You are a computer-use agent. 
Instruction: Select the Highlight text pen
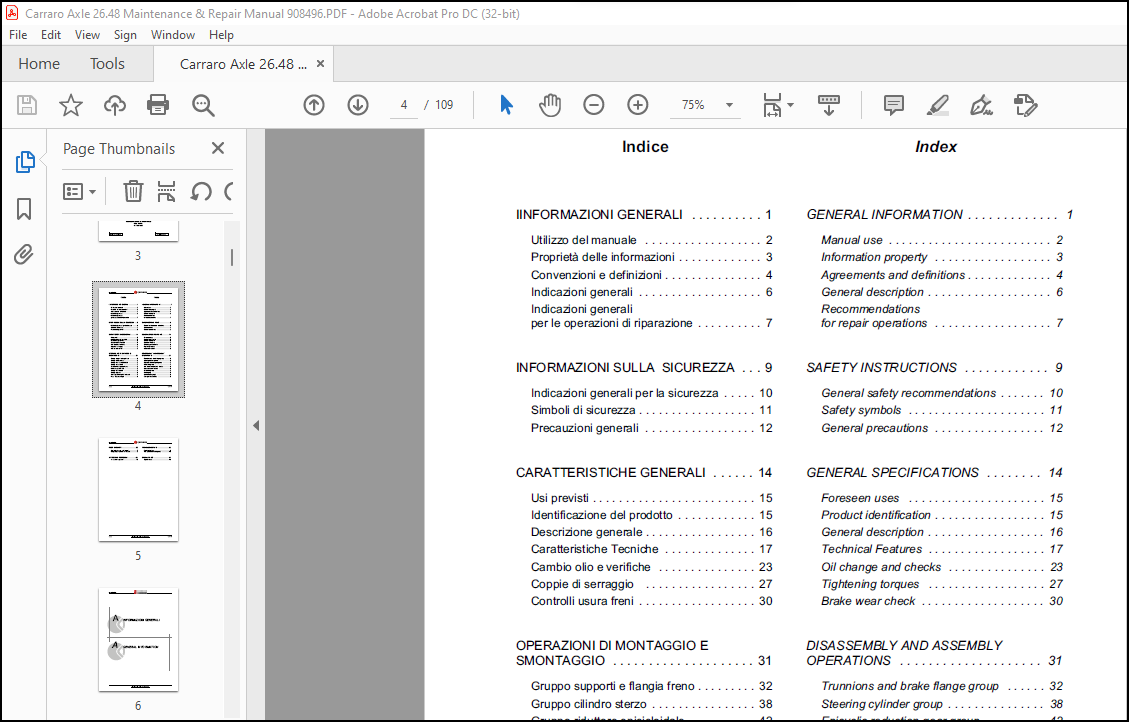(937, 105)
